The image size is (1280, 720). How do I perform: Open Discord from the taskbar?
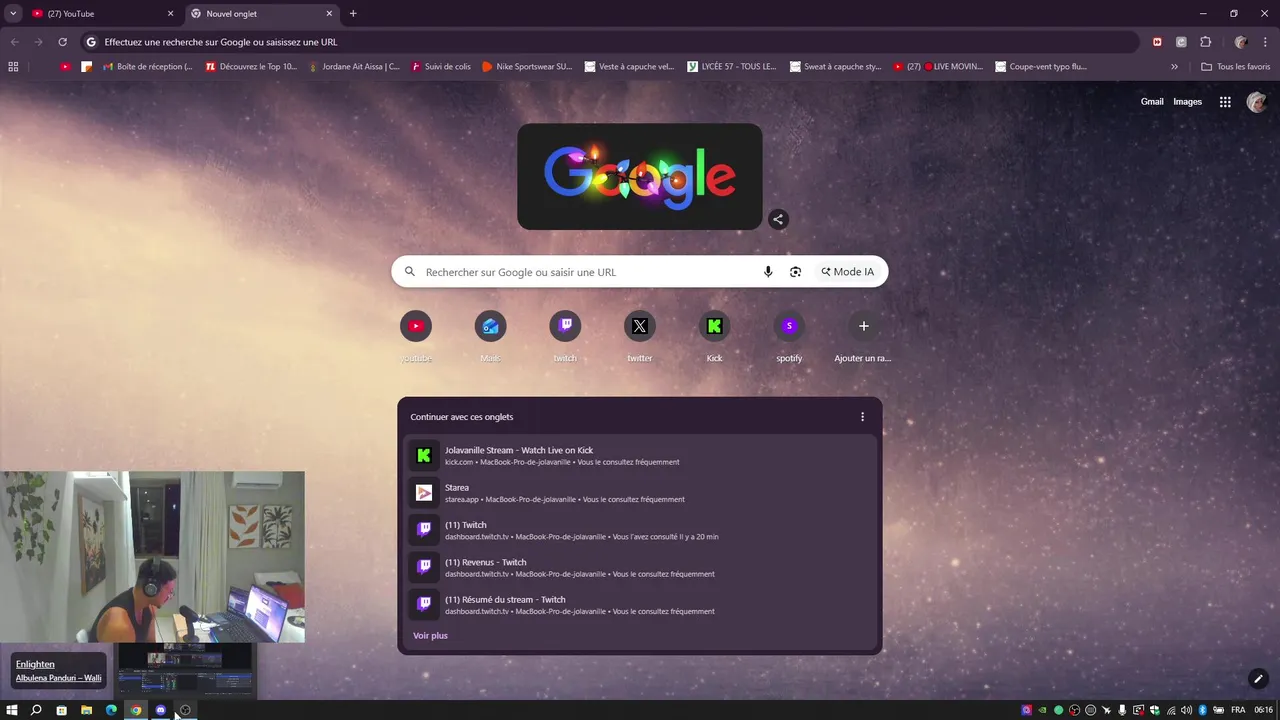(161, 710)
